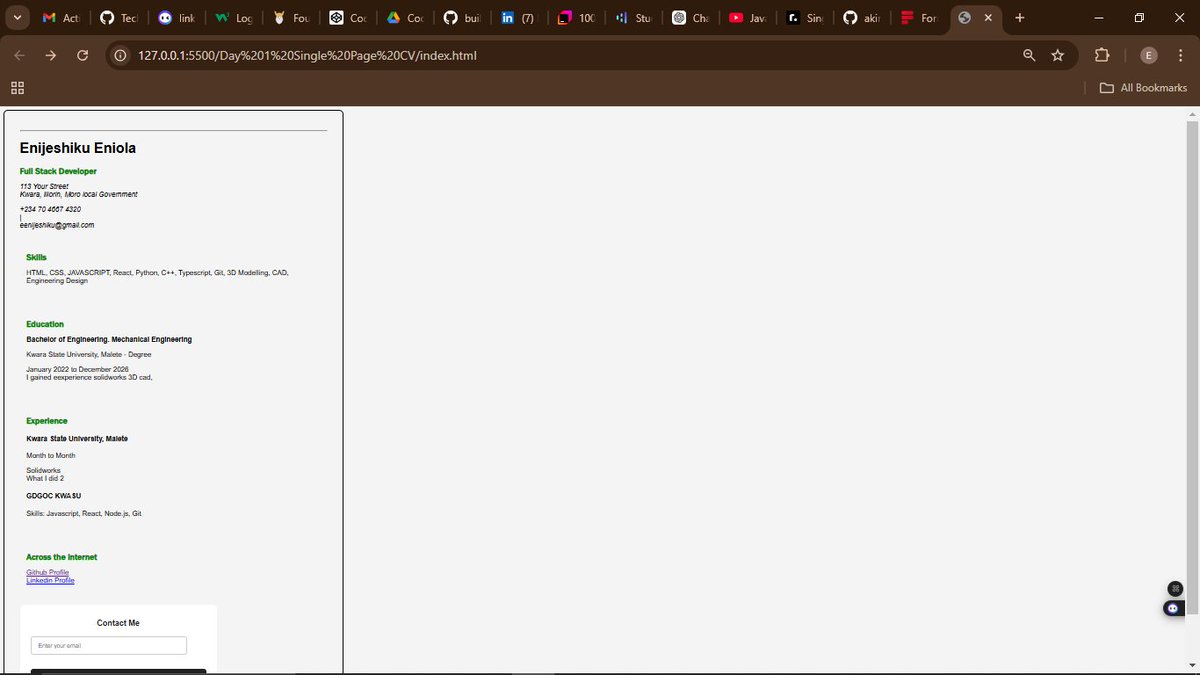Click the scrollbar up arrow
Viewport: 1200px width, 675px height.
point(1192,112)
